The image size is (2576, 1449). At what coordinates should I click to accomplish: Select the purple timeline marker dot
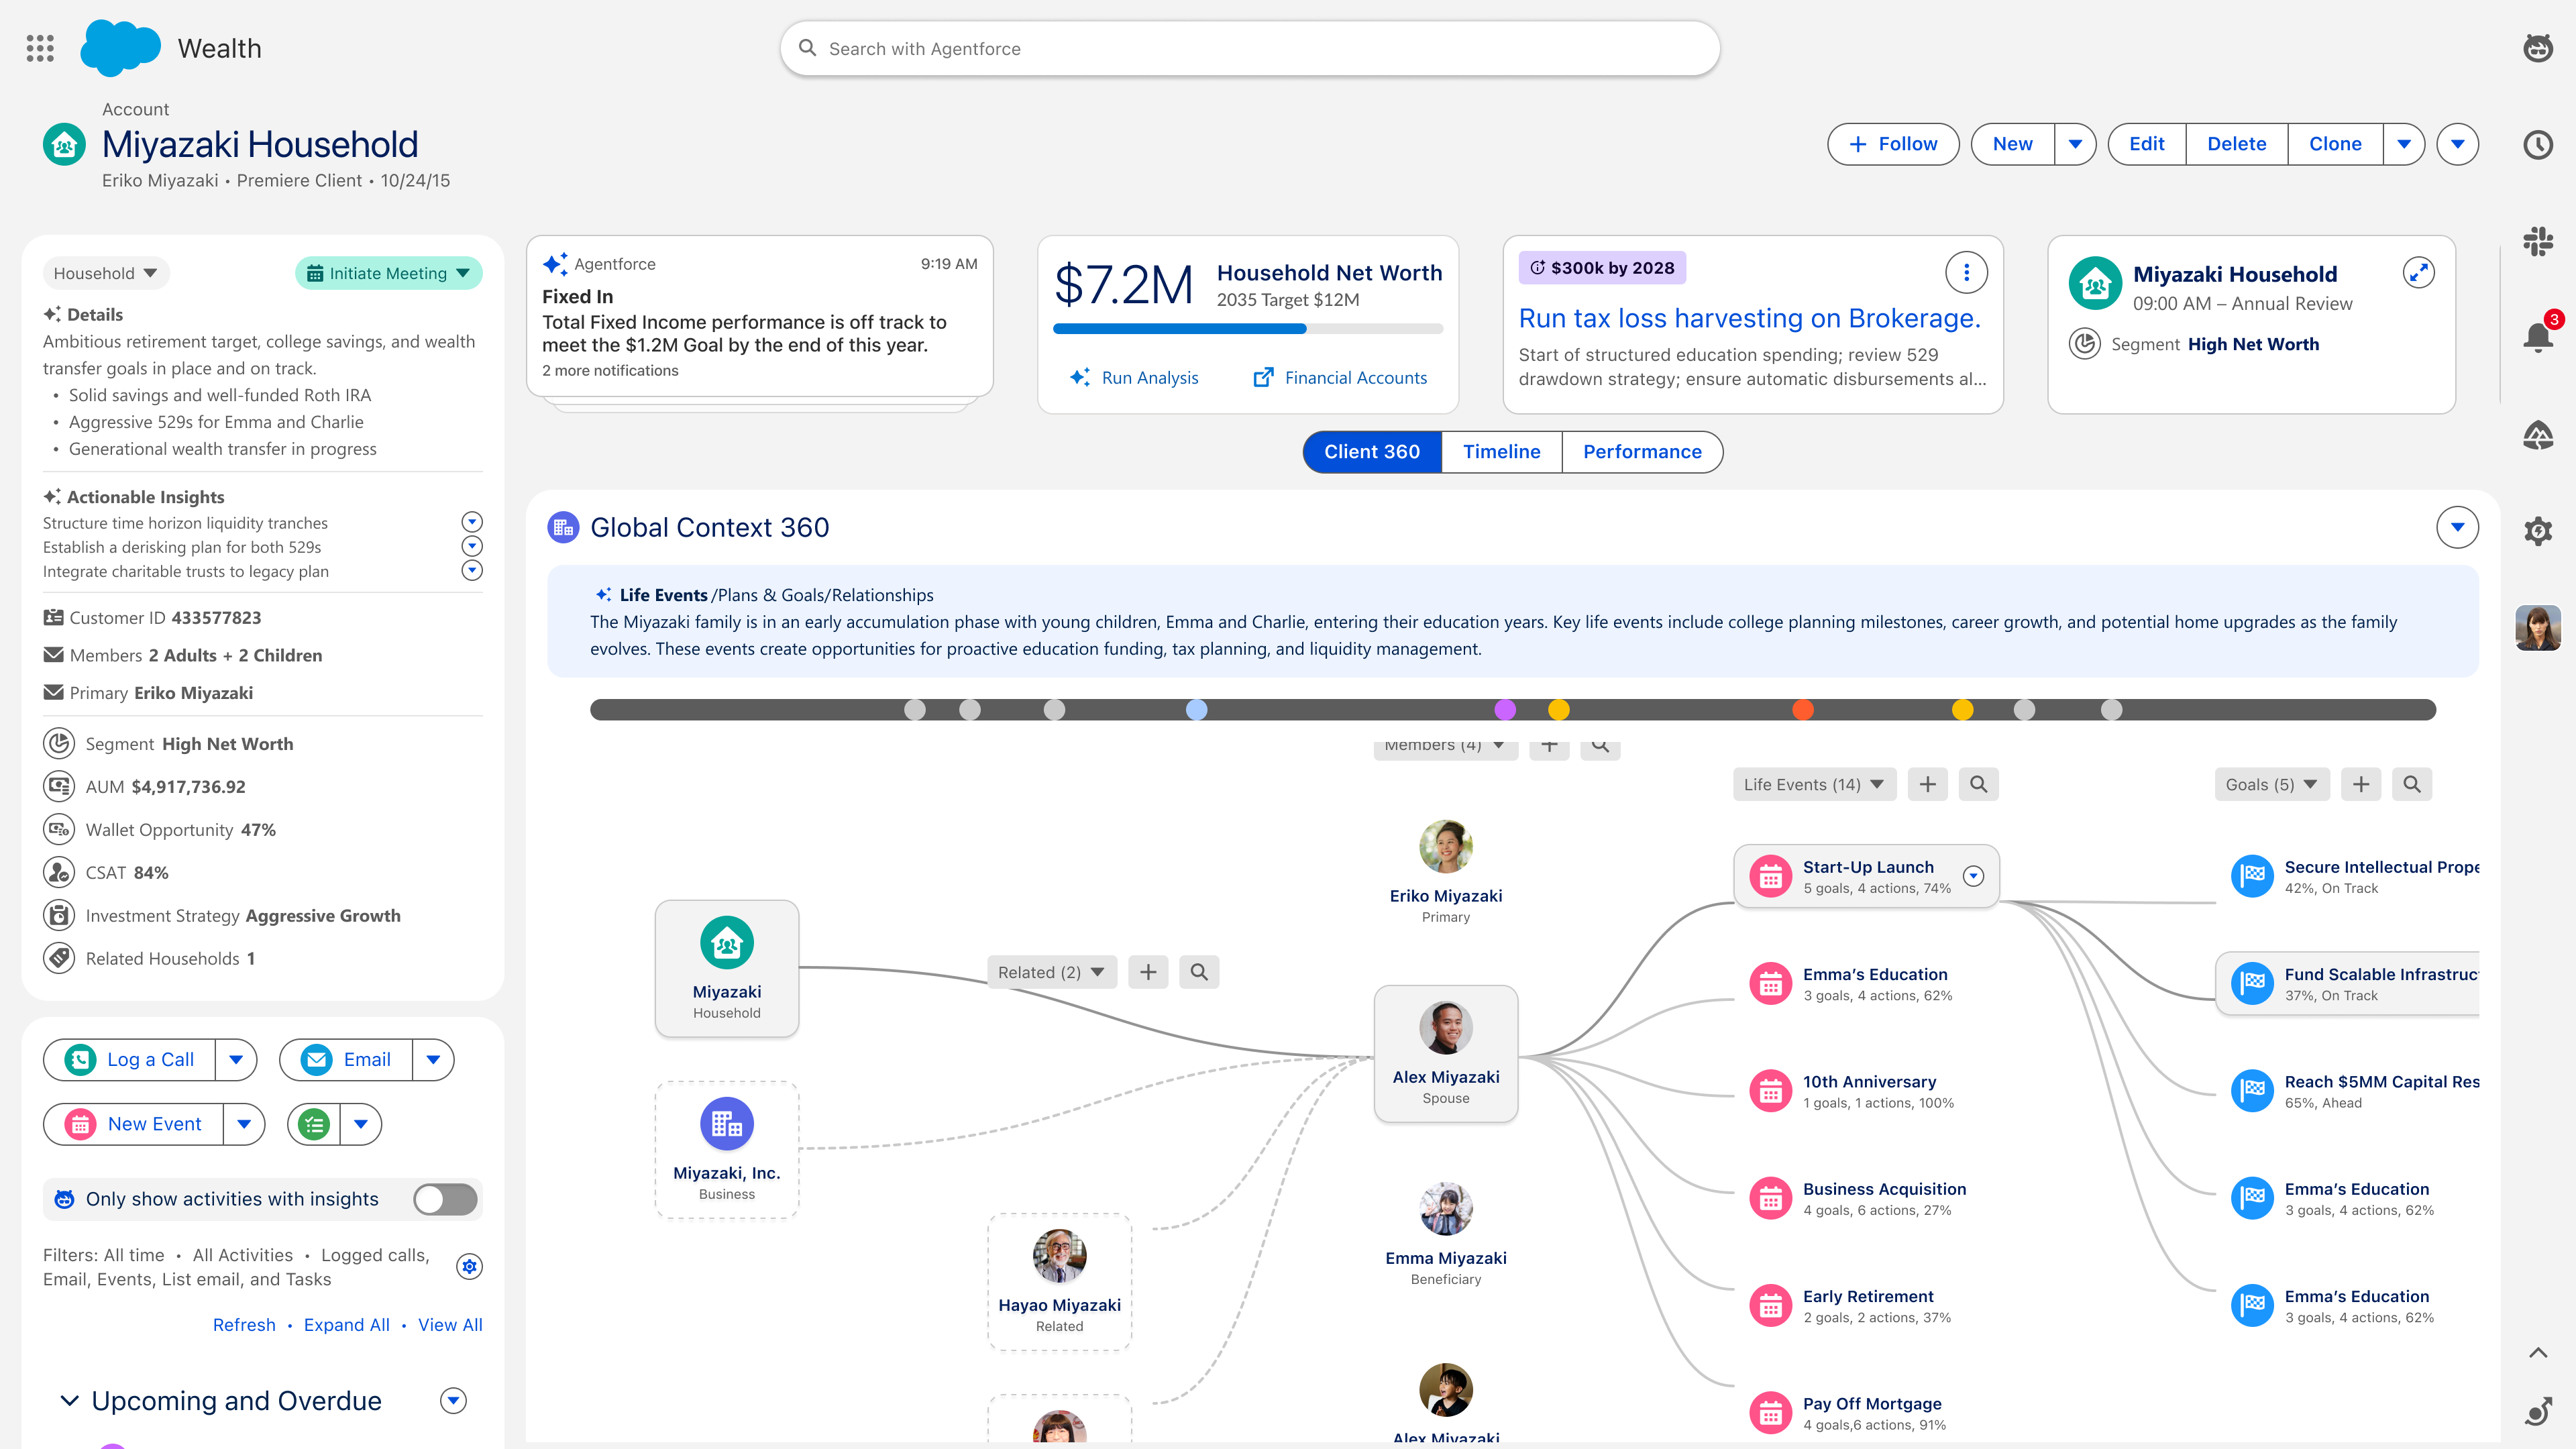[x=1504, y=709]
